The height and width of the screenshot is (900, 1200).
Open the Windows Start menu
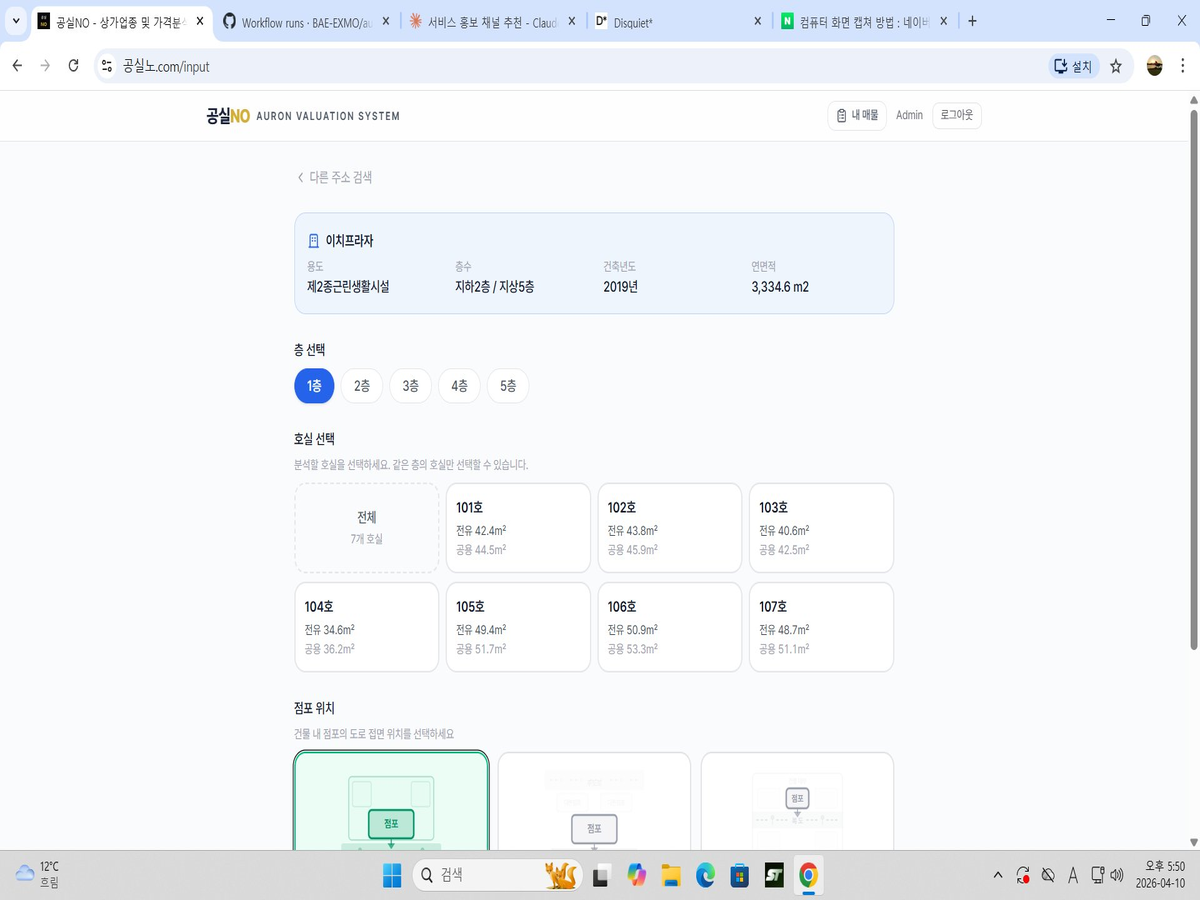[x=391, y=876]
